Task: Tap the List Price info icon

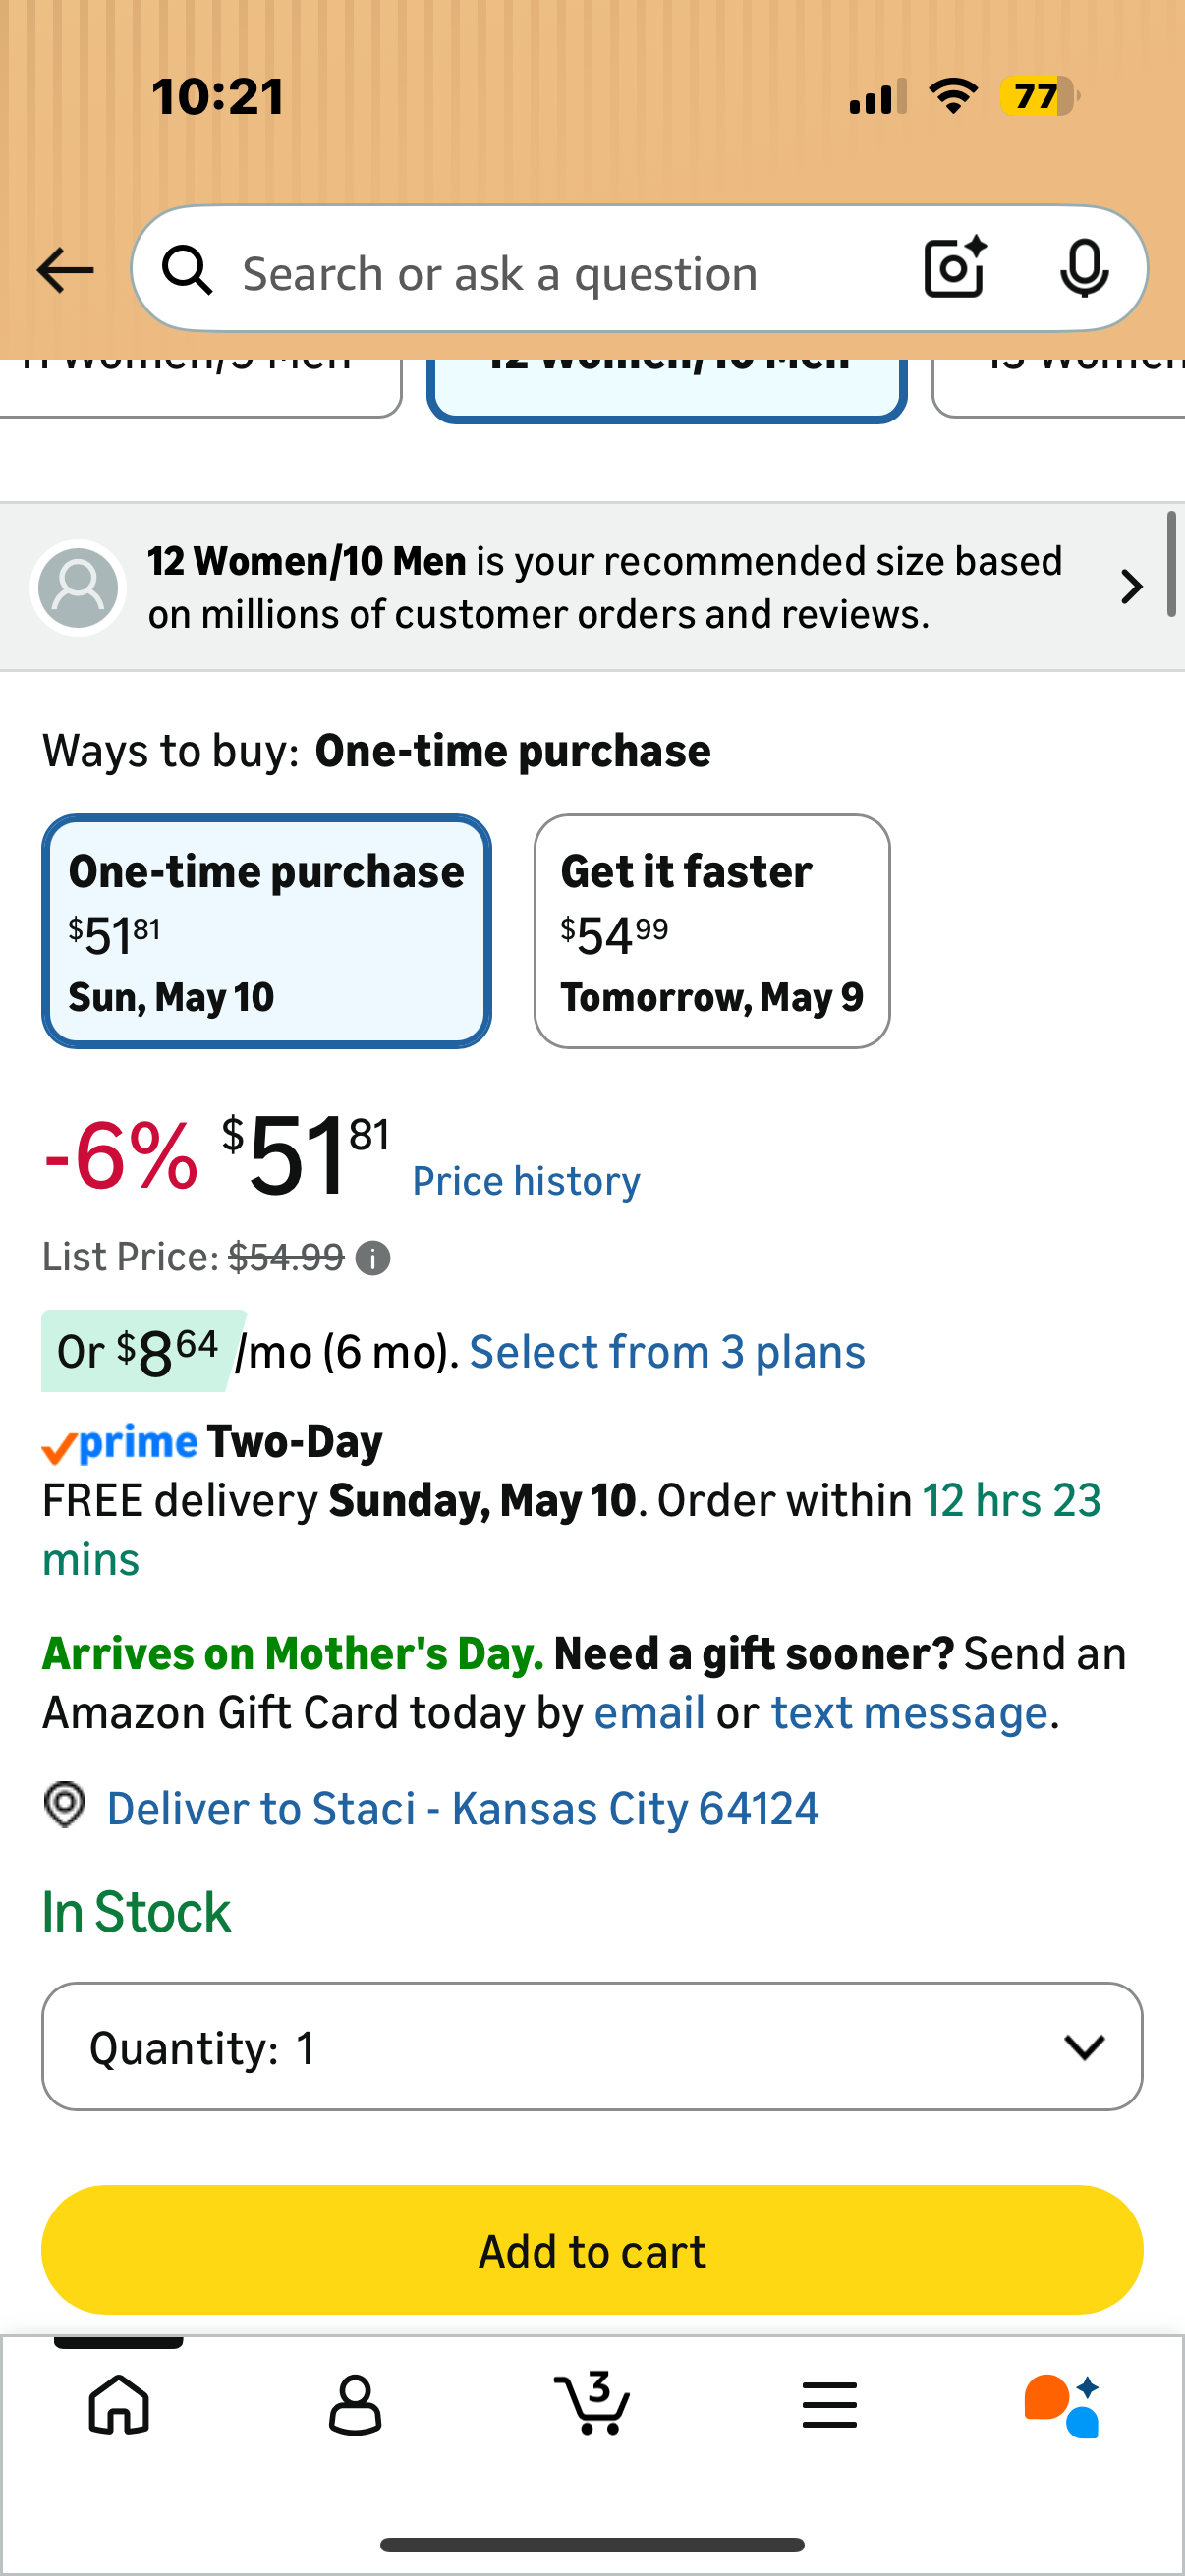Action: pos(373,1258)
